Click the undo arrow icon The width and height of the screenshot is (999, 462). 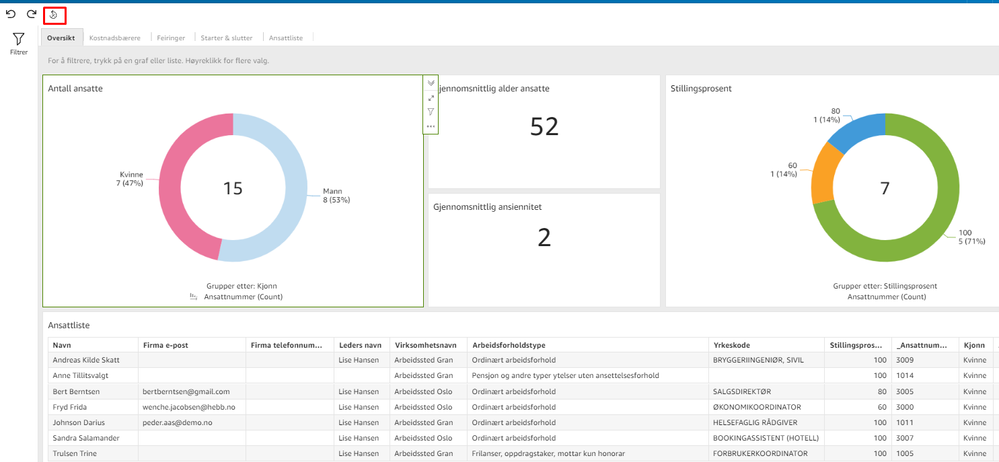pyautogui.click(x=12, y=15)
